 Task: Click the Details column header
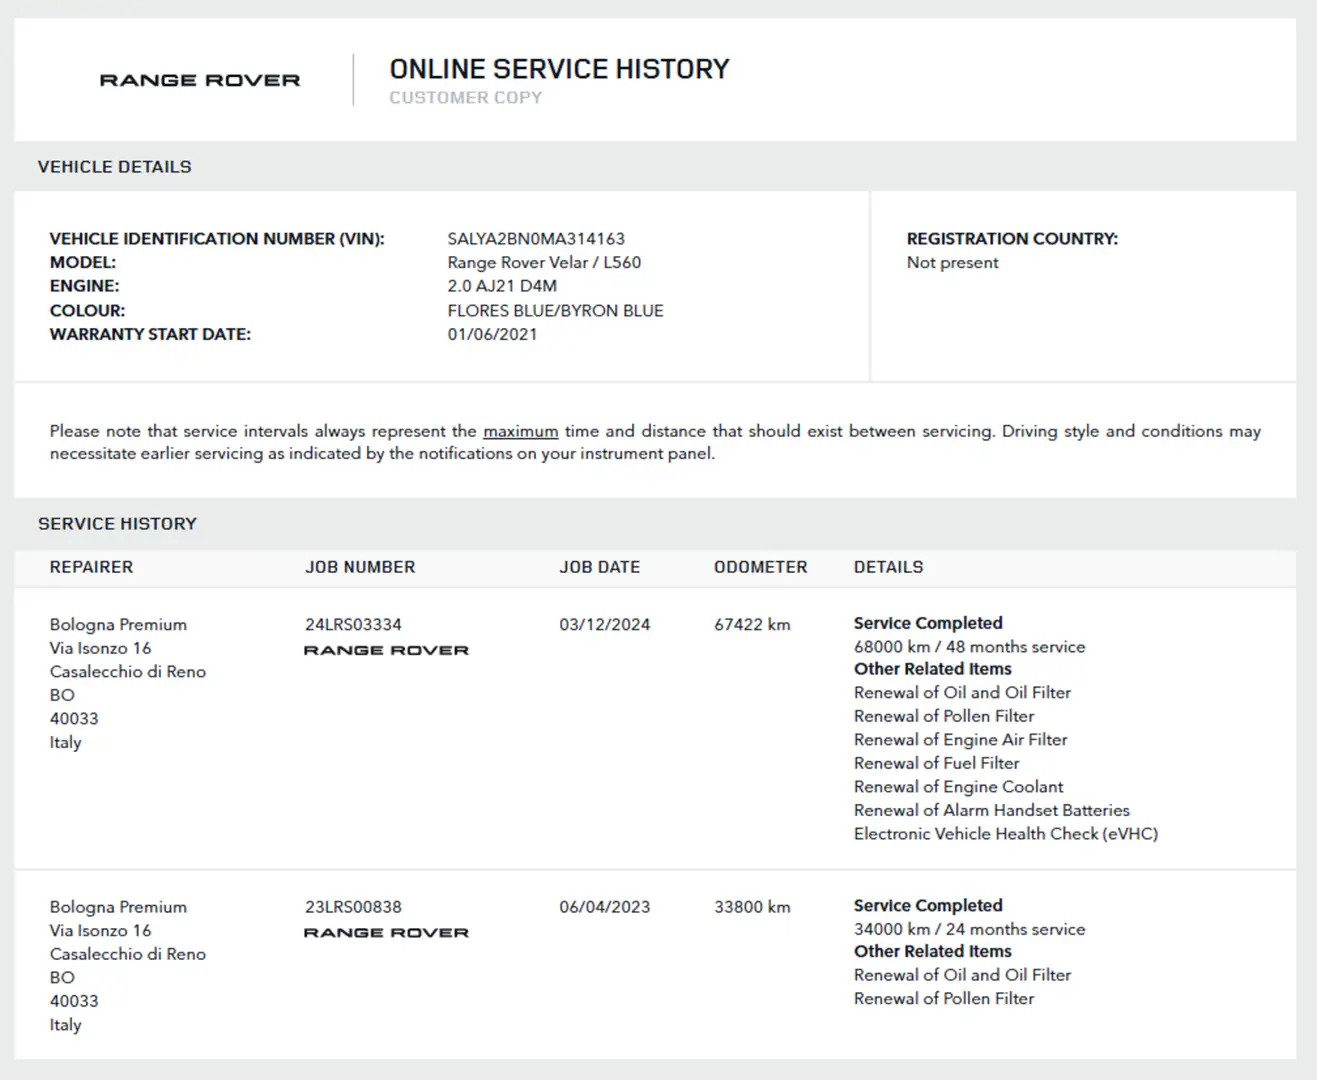(x=888, y=567)
